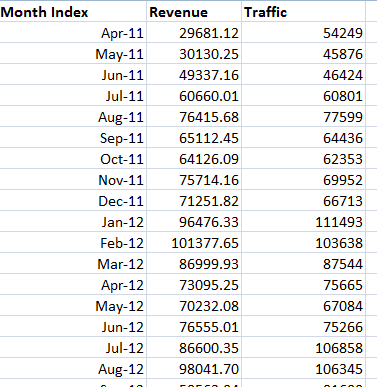This screenshot has width=377, height=387.
Task: Select revenue value 96476.33
Action: (x=194, y=222)
